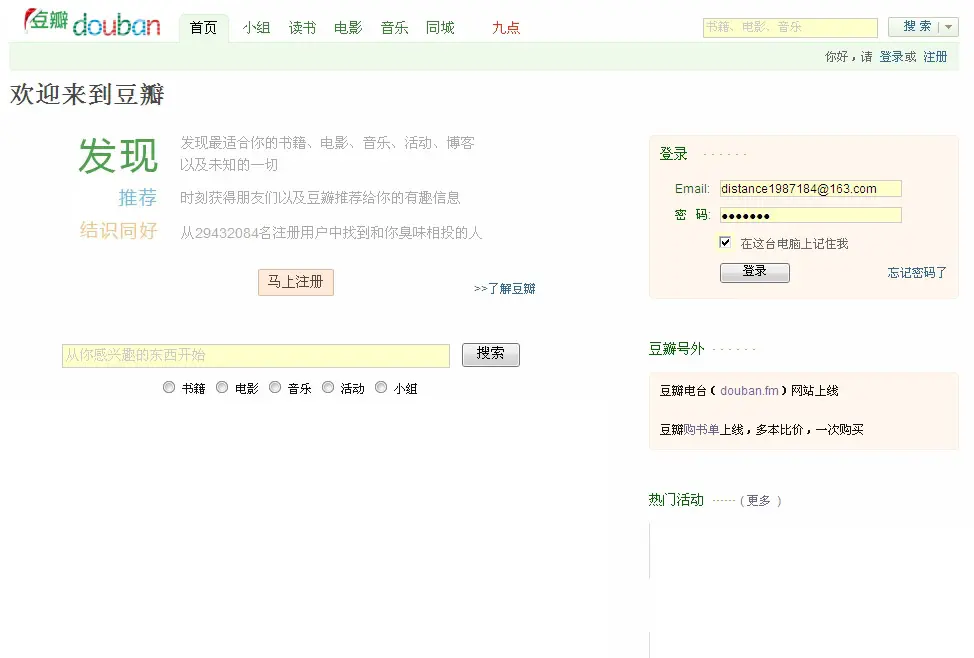The image size is (974, 658).
Task: Pick the 小组 radio button
Action: click(381, 388)
